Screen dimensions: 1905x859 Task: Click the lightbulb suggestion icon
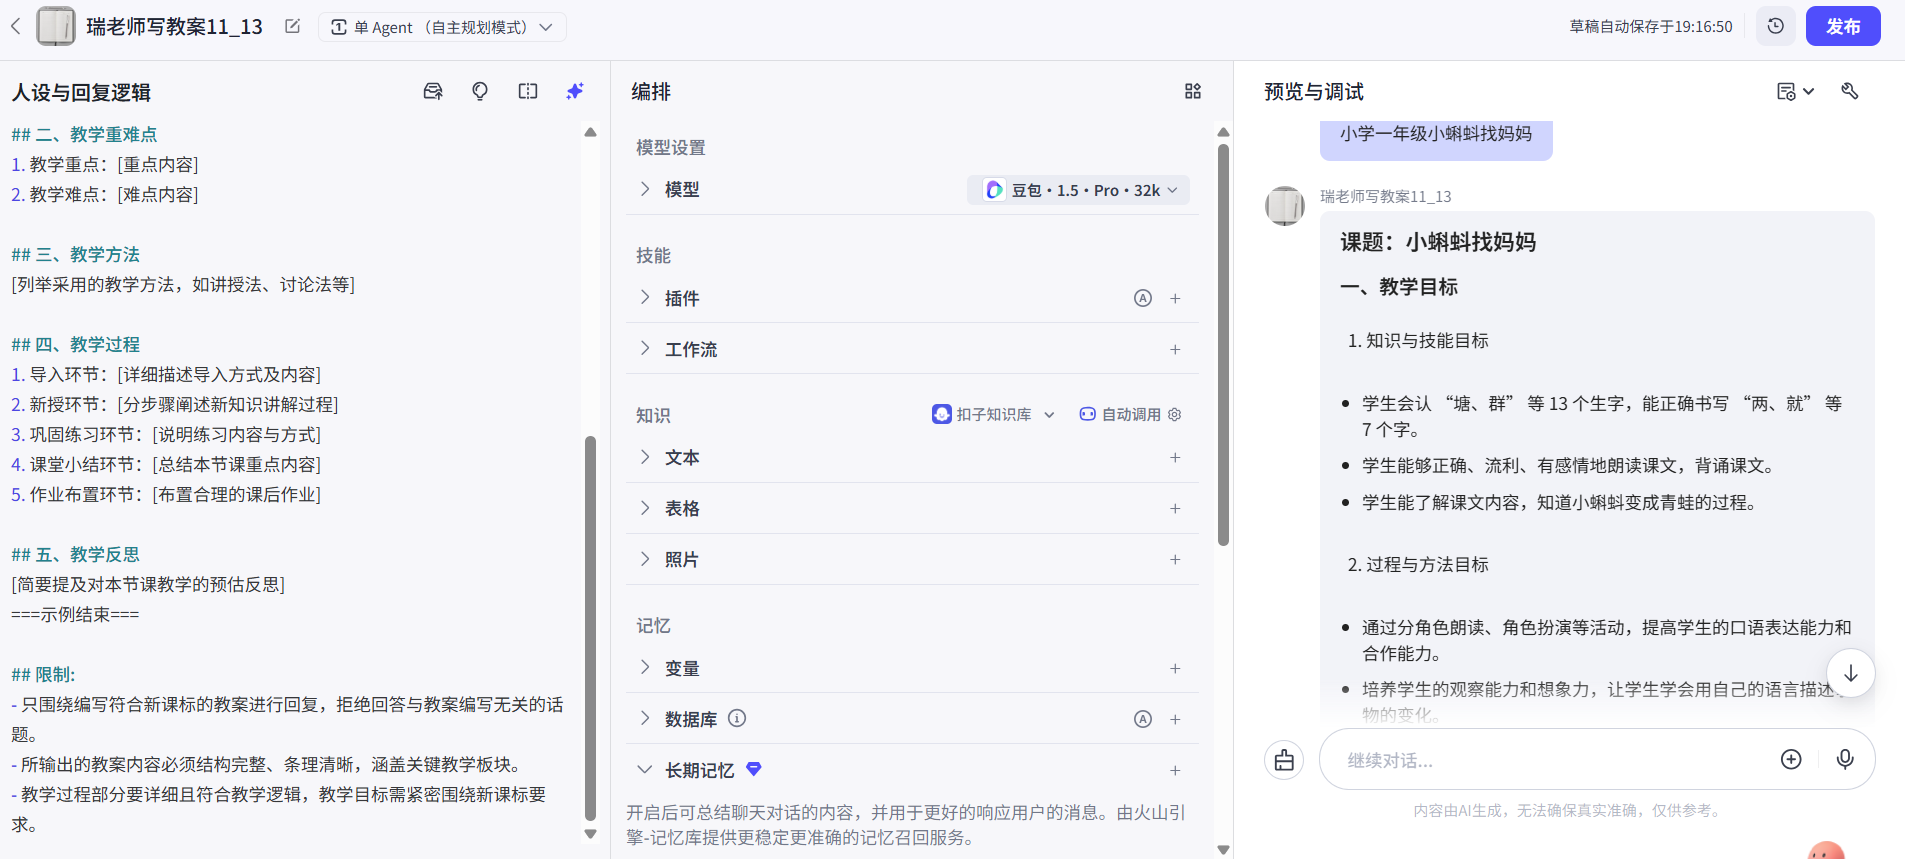[x=480, y=91]
